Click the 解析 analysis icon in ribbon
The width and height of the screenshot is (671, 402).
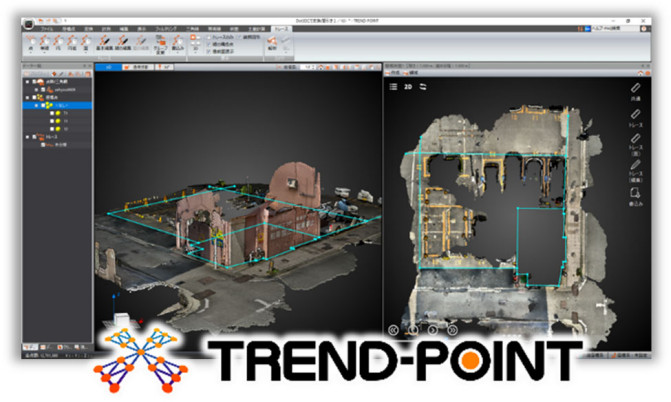coord(272,43)
